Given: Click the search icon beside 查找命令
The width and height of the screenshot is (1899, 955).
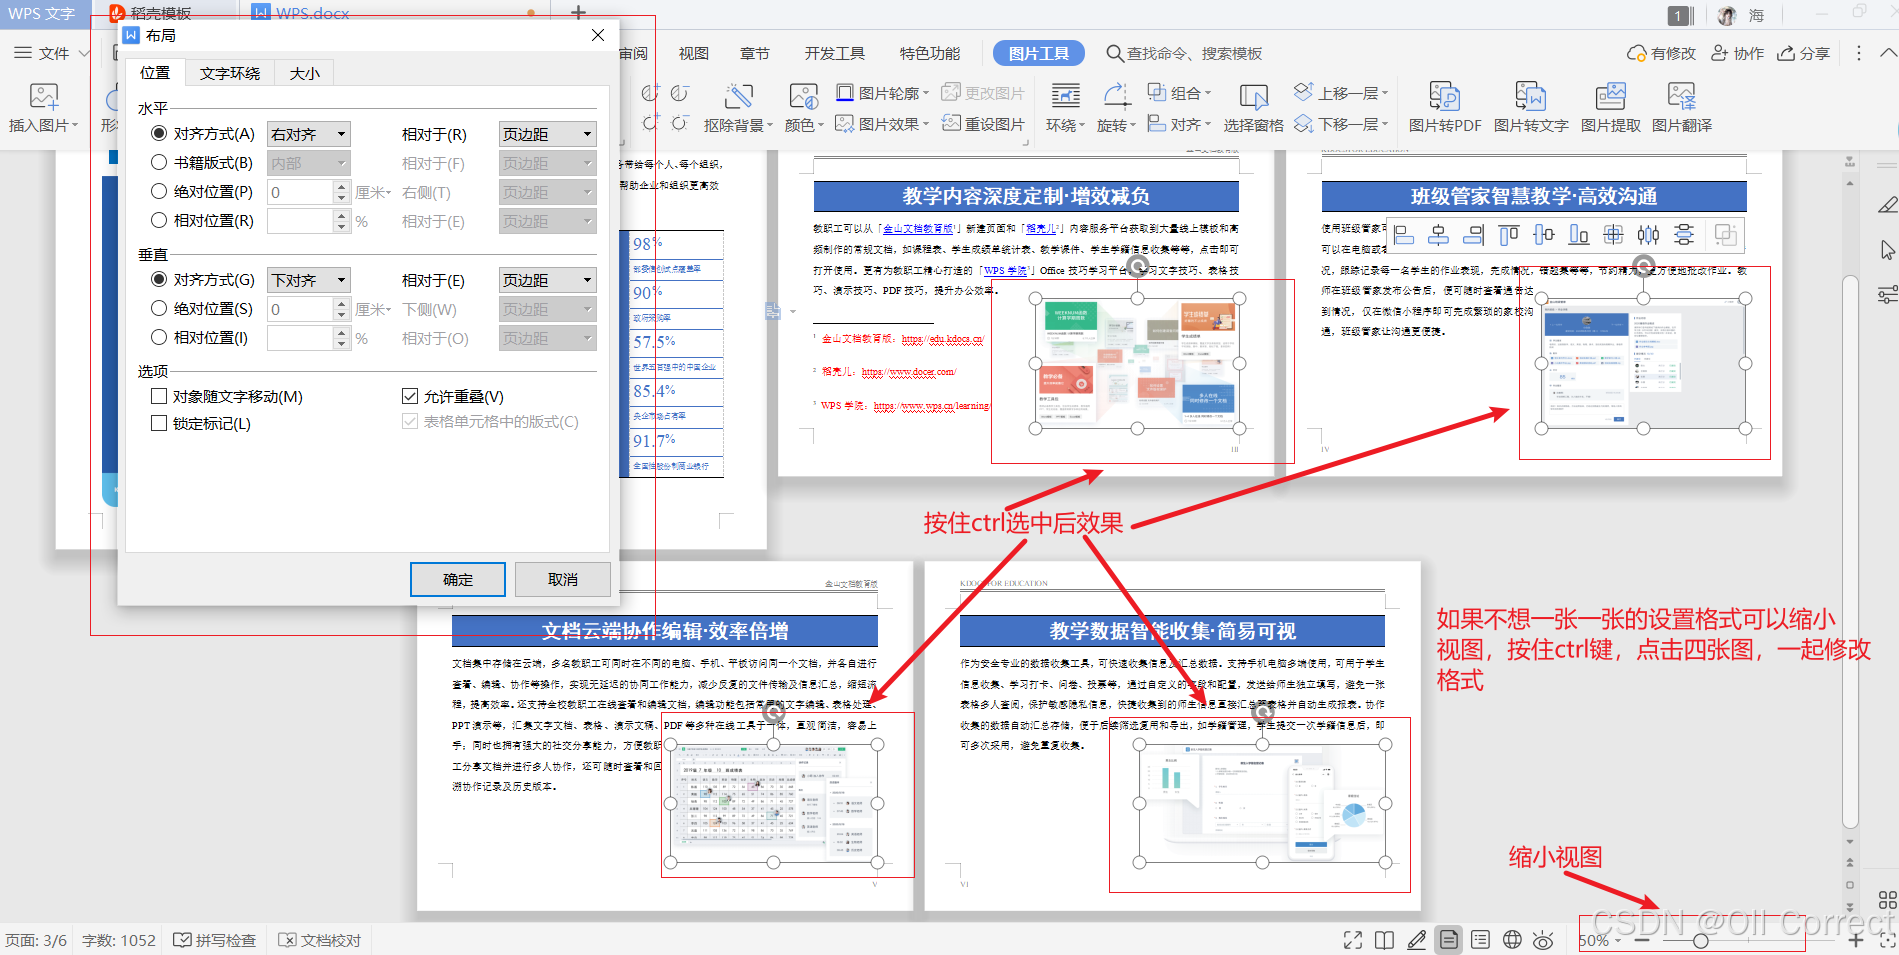Looking at the screenshot, I should coord(1114,53).
